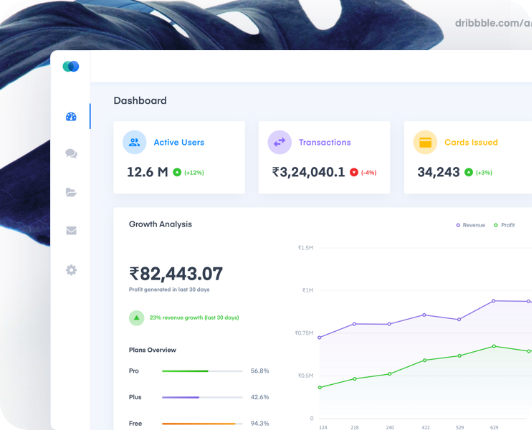This screenshot has height=430, width=532.
Task: Click 'Profit generated in last 30 days'
Action: point(169,289)
